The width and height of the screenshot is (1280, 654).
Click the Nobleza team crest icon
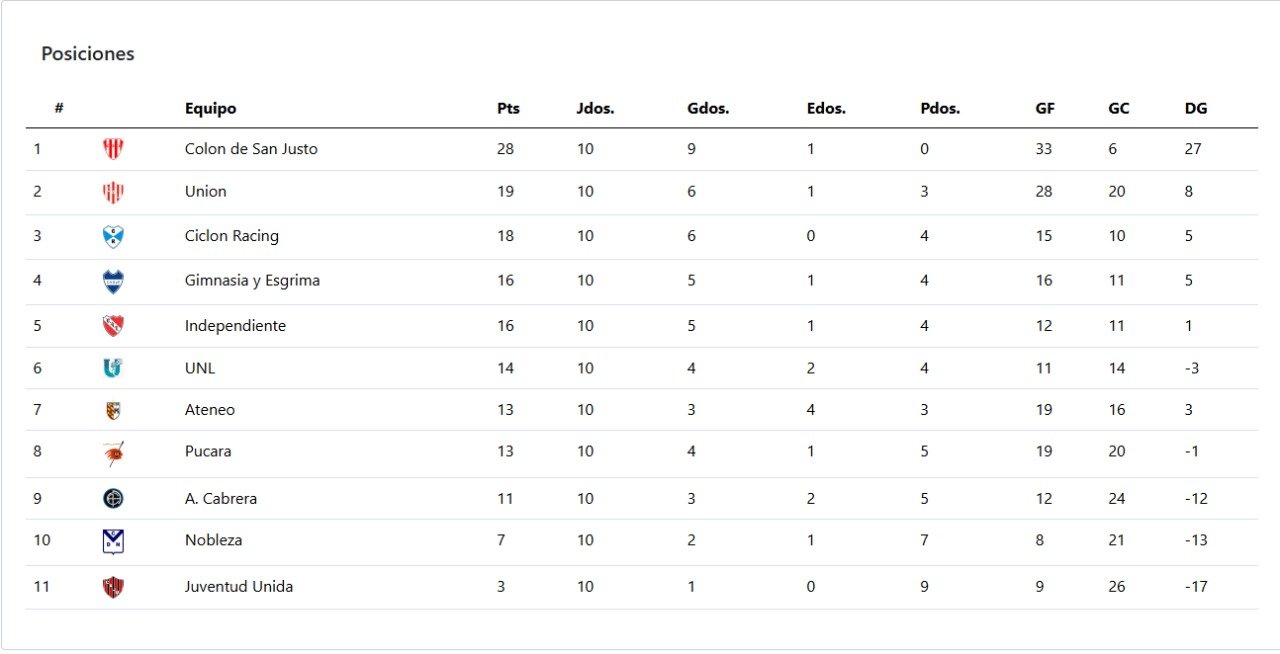pos(113,541)
